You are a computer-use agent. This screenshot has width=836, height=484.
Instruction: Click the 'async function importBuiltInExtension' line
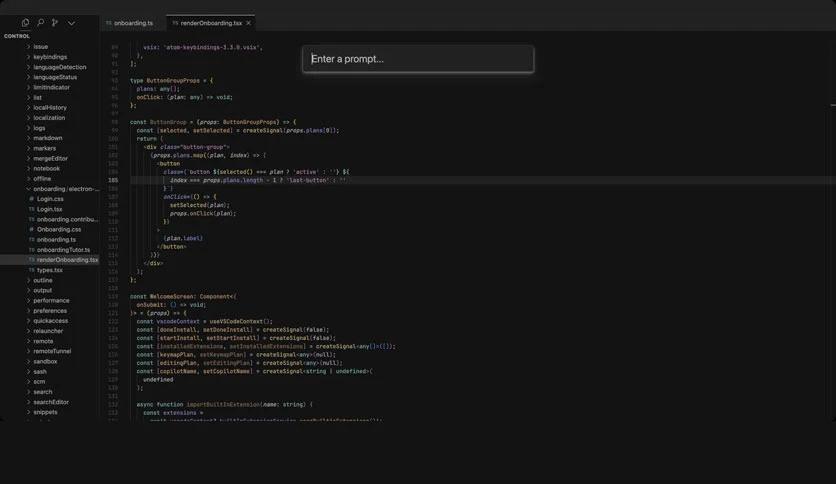pos(224,405)
